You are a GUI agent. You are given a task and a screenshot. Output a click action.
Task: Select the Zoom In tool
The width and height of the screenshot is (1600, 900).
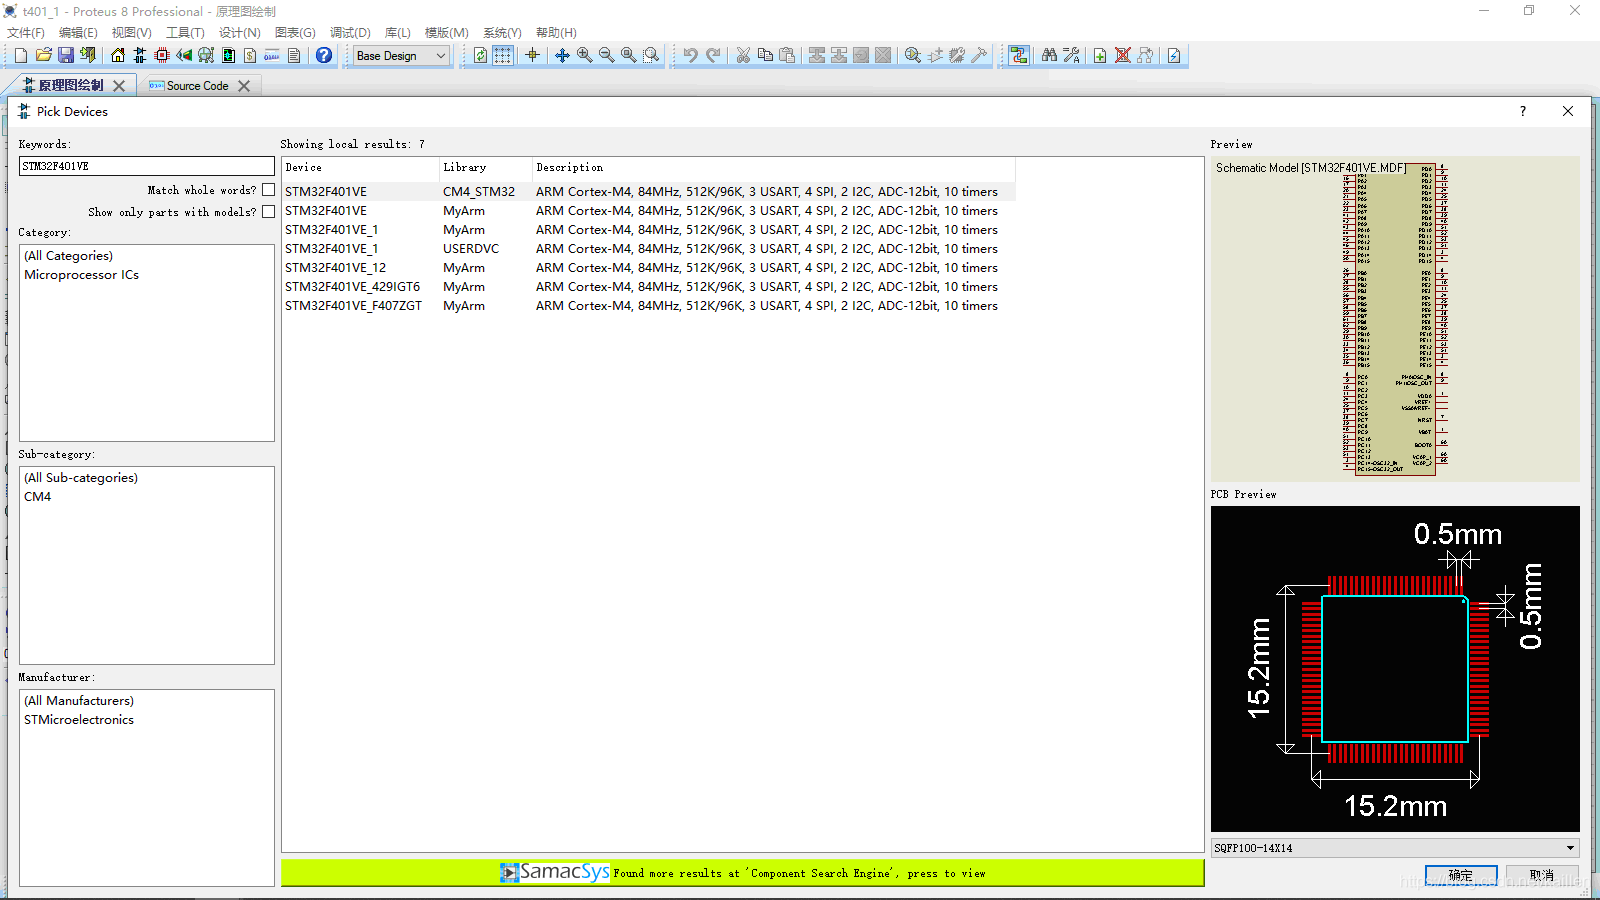tap(584, 55)
